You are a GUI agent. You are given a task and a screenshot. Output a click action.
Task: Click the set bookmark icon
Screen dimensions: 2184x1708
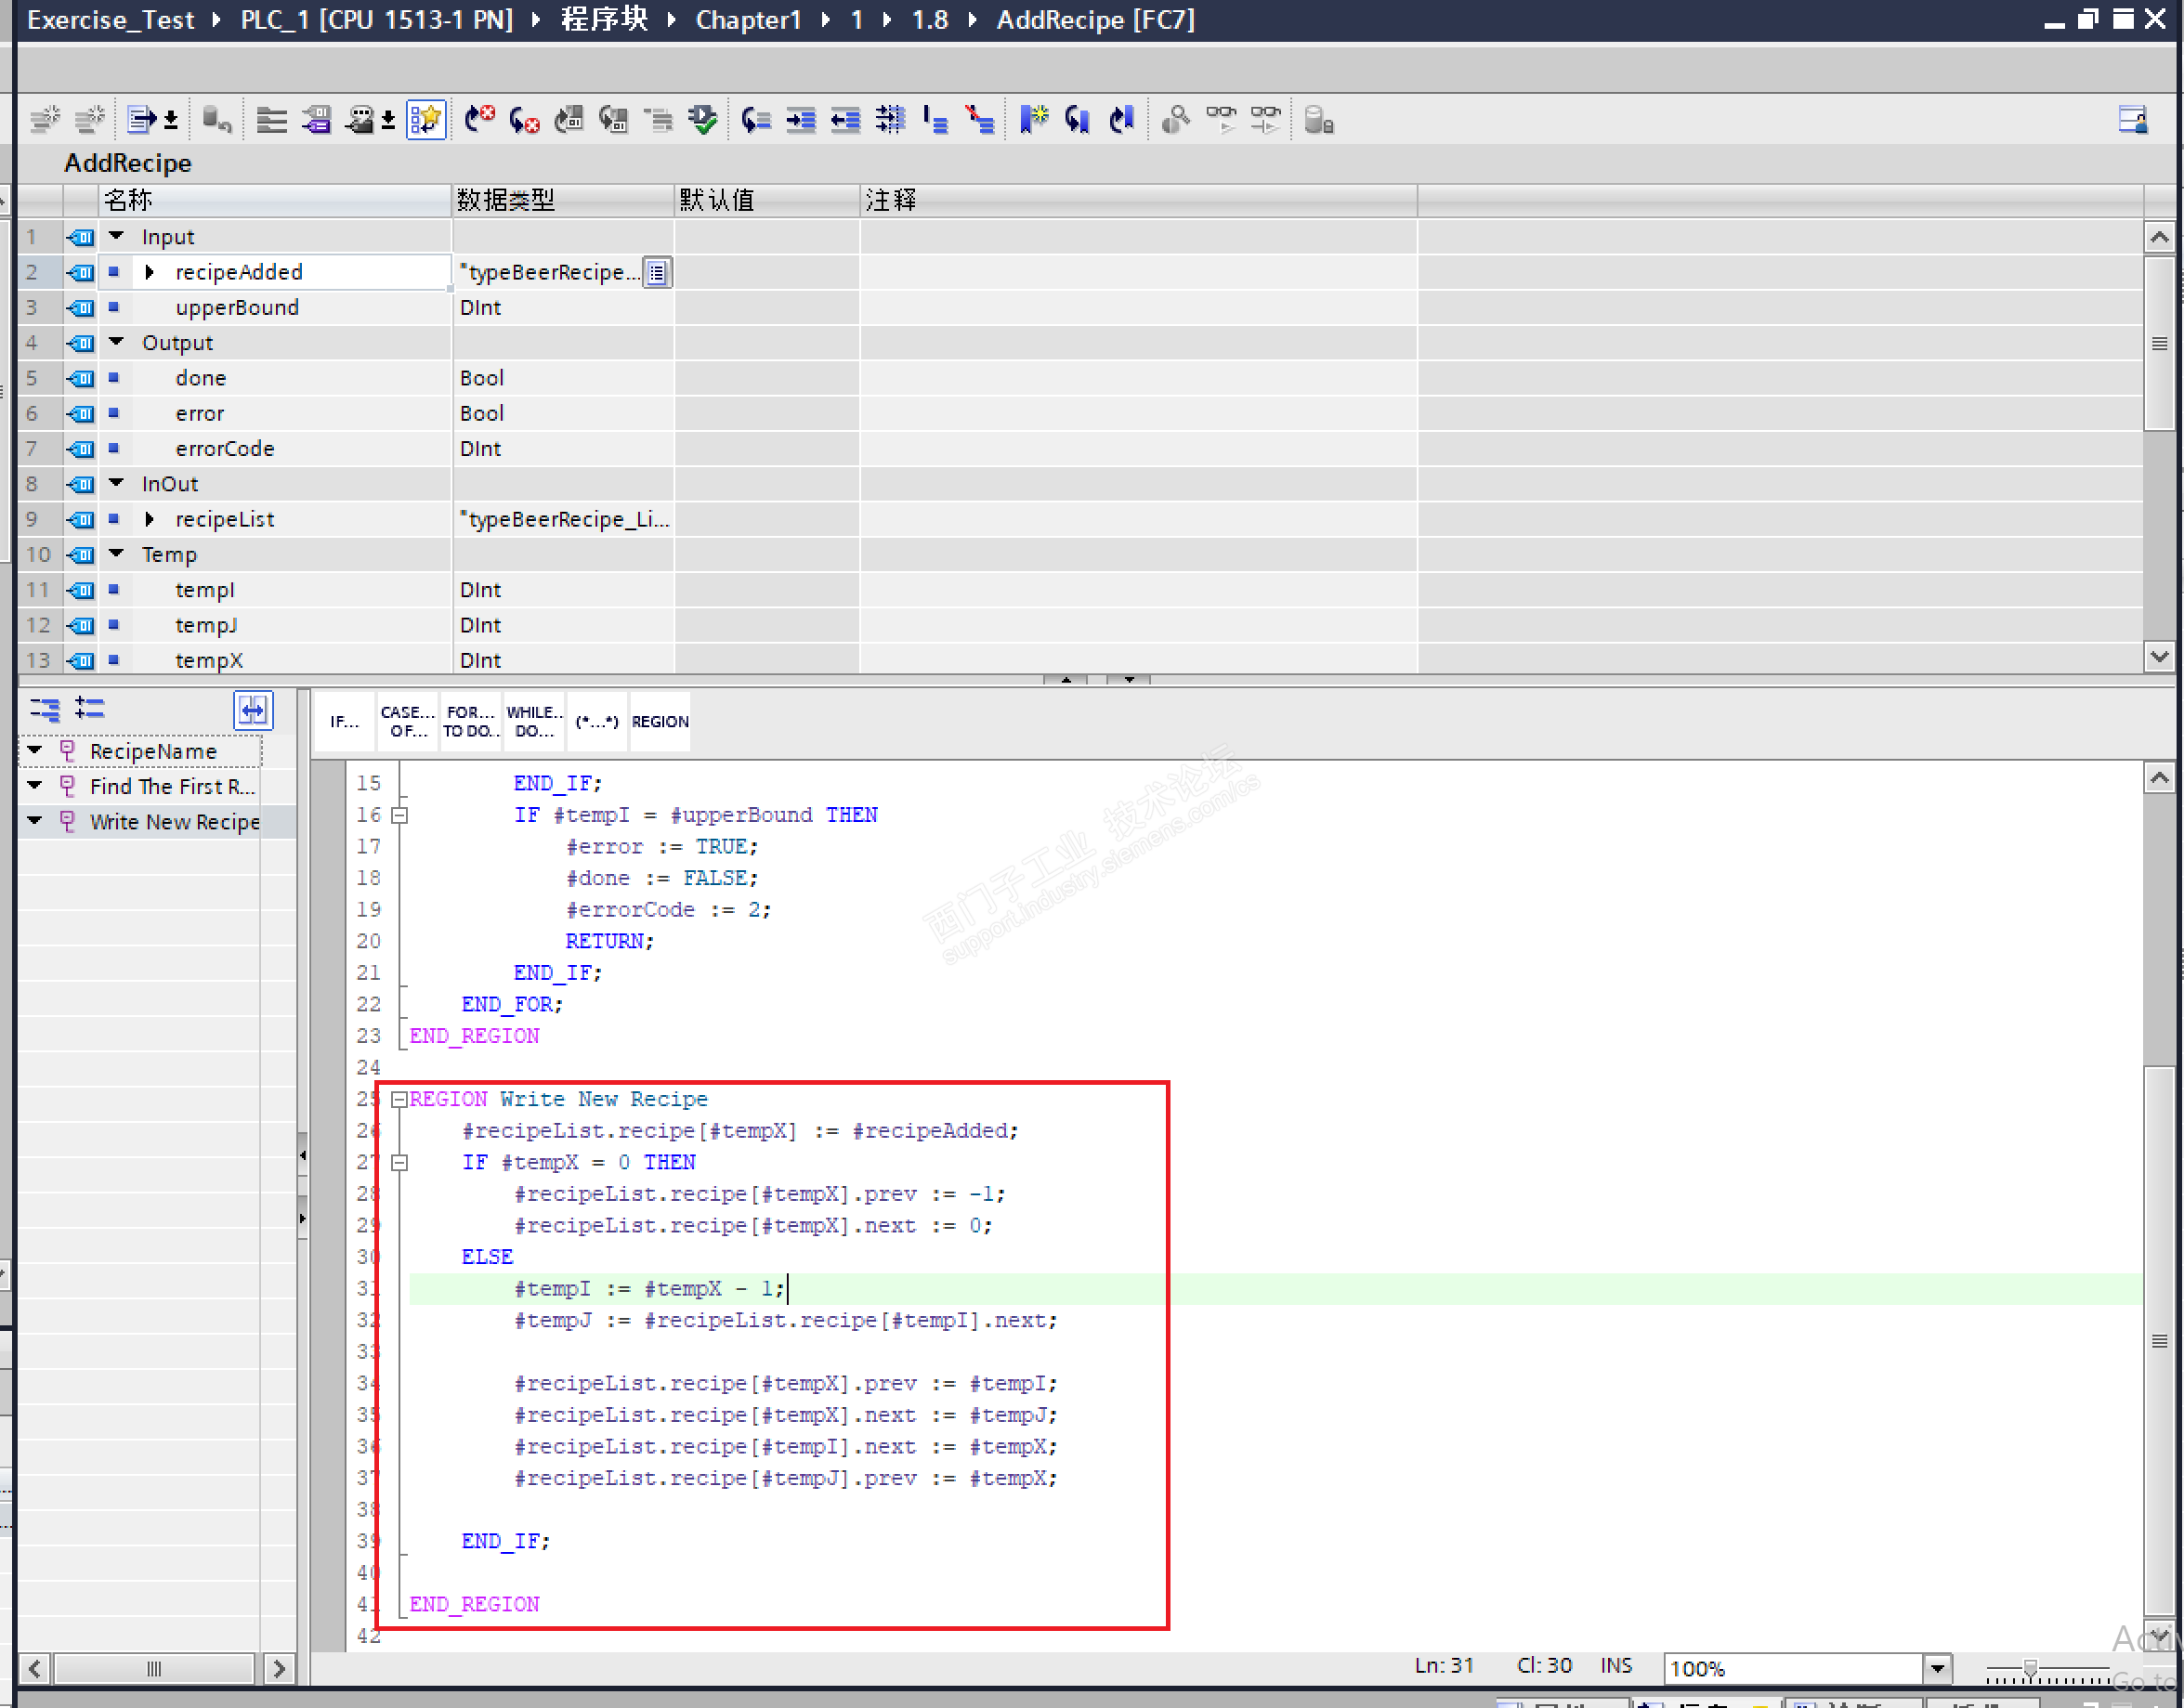1033,121
